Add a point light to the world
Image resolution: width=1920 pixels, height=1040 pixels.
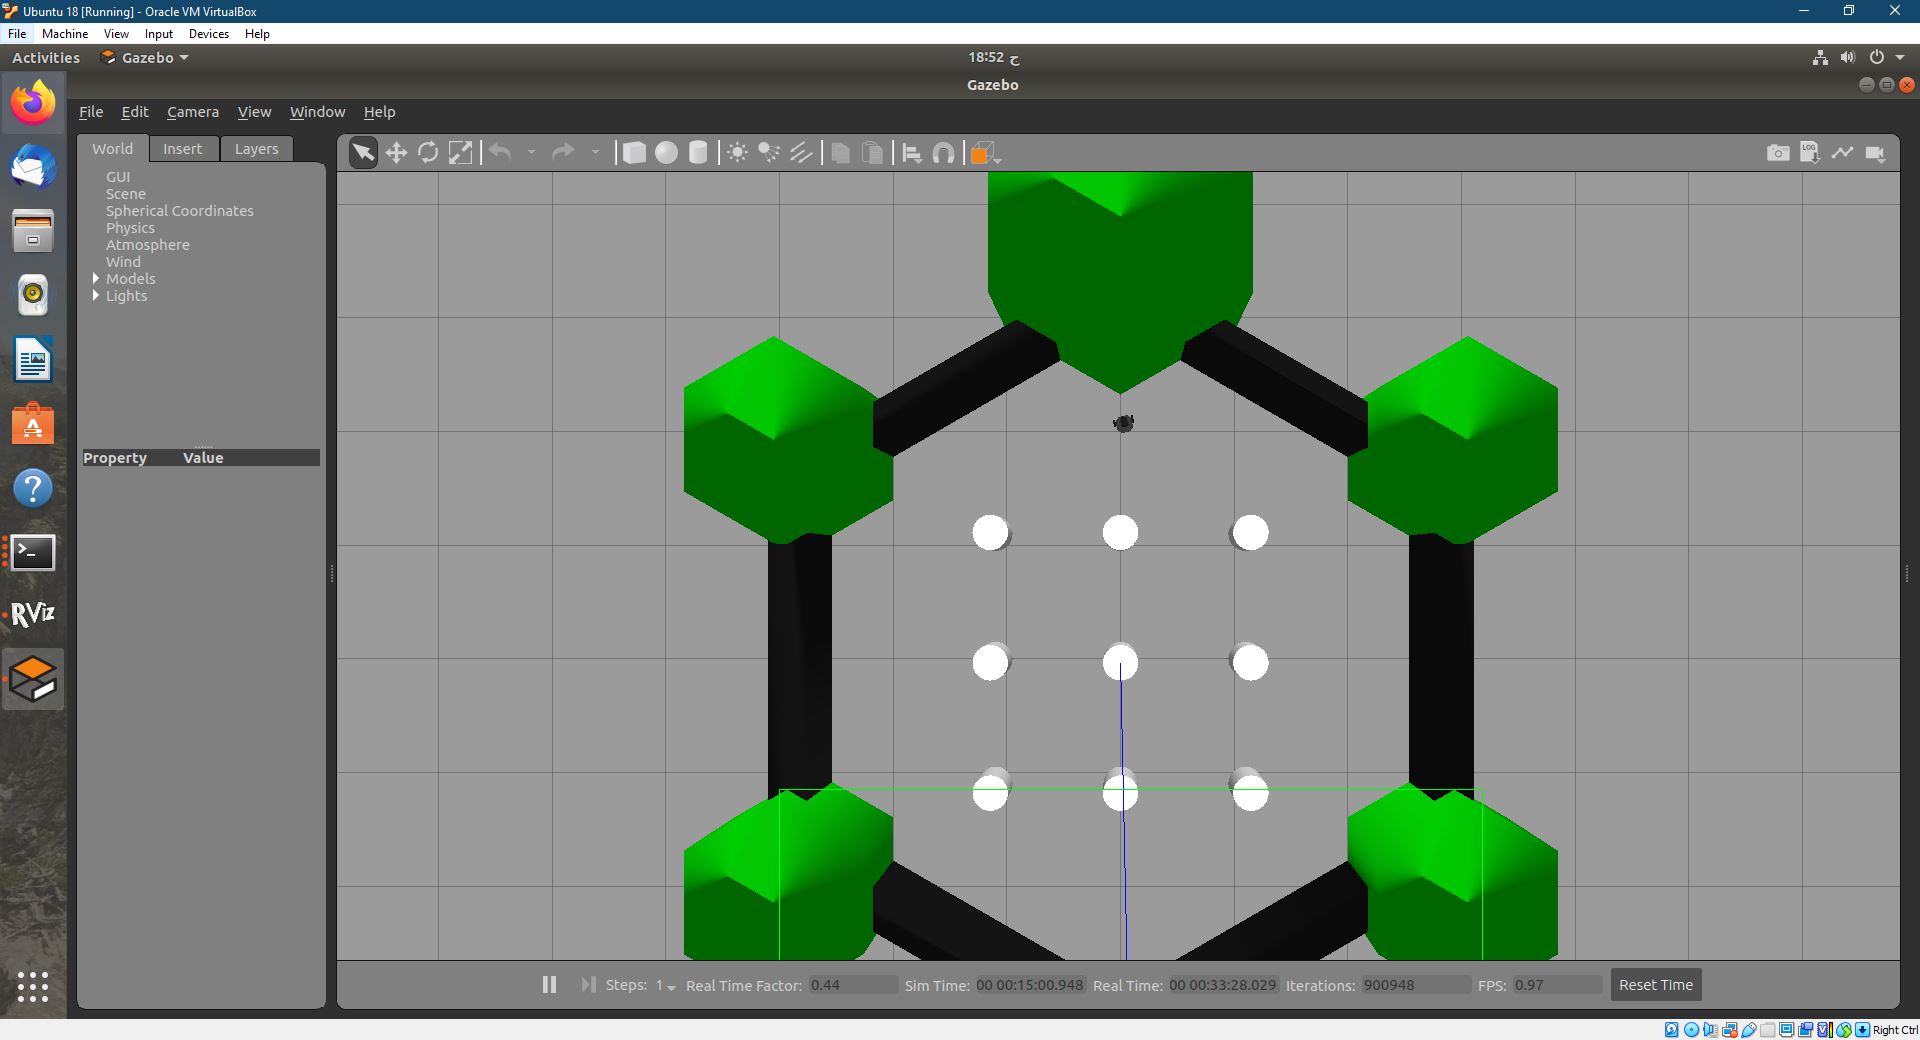pyautogui.click(x=737, y=152)
